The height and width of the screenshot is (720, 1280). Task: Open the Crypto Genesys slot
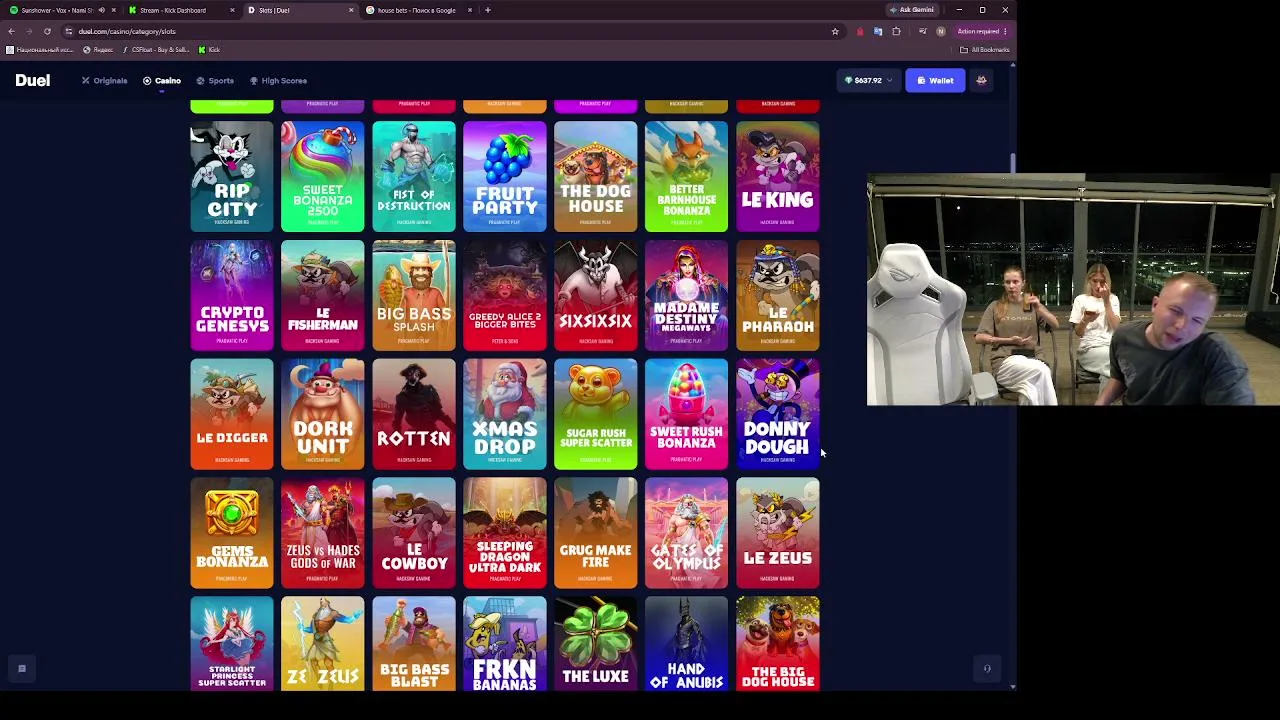(232, 295)
